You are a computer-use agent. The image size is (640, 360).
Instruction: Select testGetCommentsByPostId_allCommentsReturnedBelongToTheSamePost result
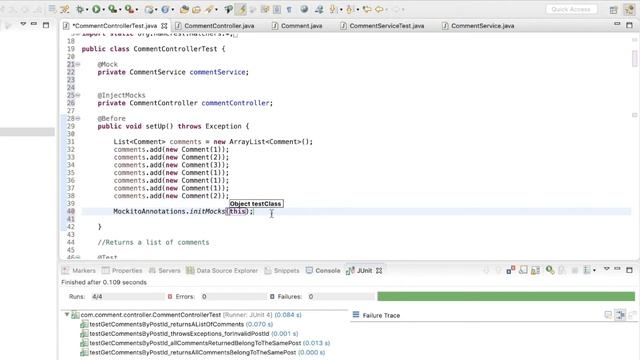[205, 343]
